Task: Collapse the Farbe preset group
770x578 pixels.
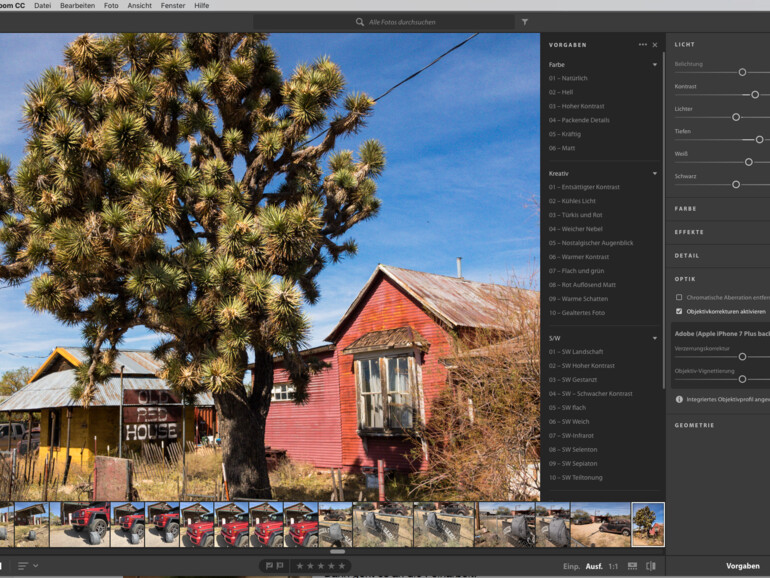Action: pyautogui.click(x=655, y=65)
